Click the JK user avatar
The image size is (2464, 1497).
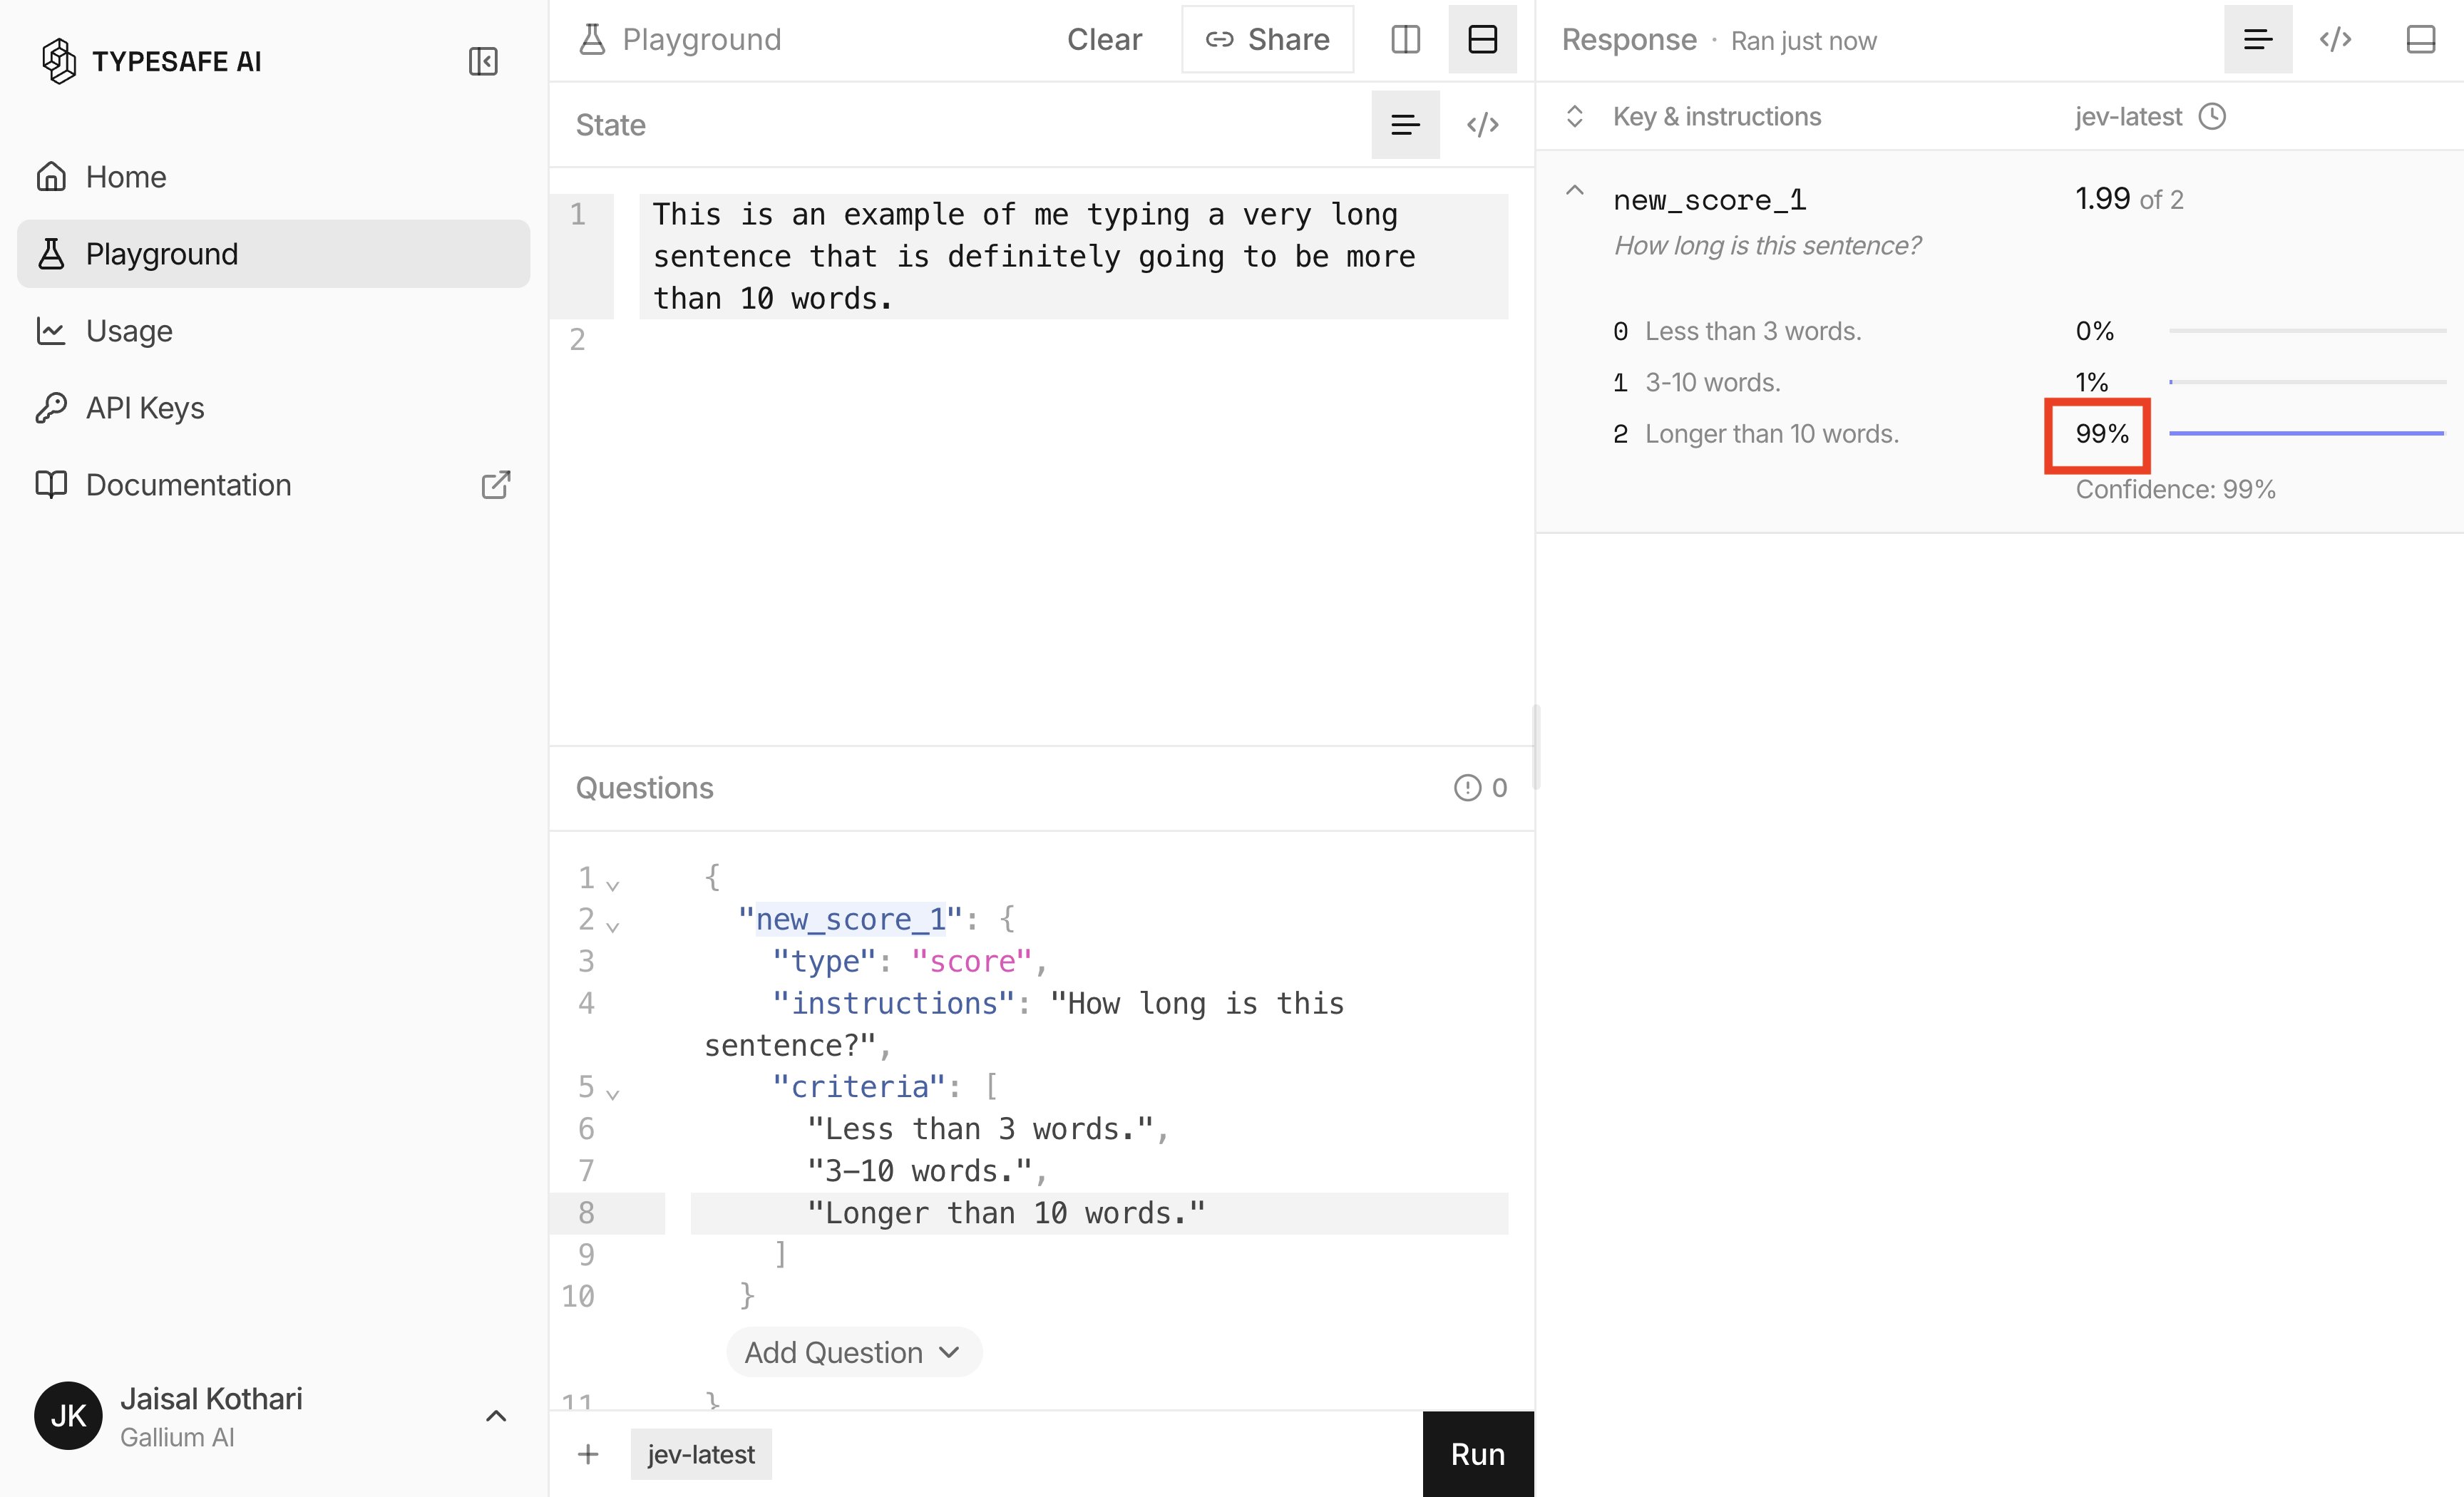point(68,1415)
